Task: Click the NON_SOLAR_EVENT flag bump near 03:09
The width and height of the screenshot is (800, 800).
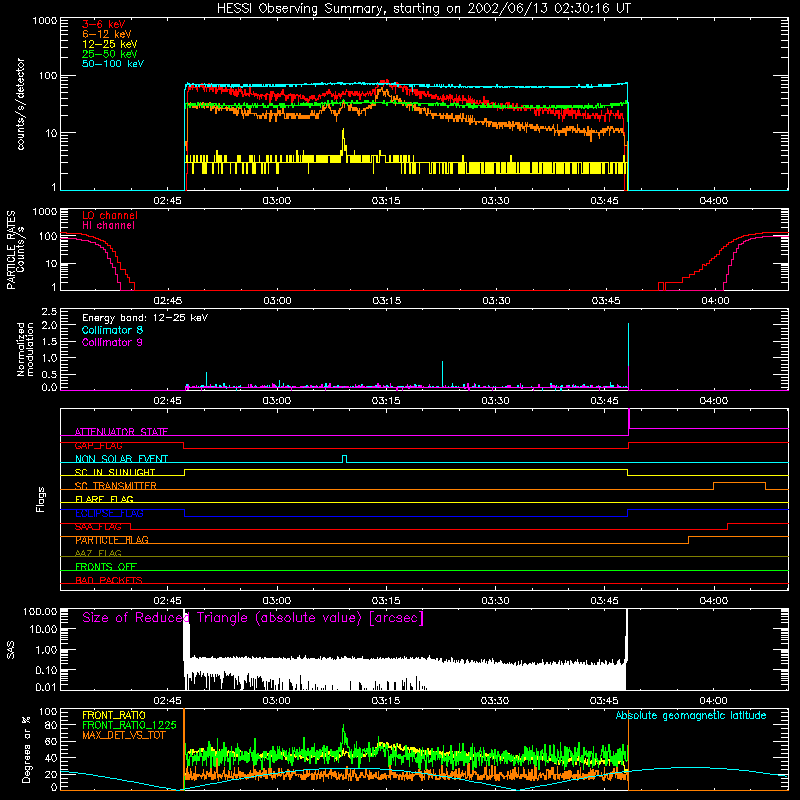Action: tap(344, 458)
